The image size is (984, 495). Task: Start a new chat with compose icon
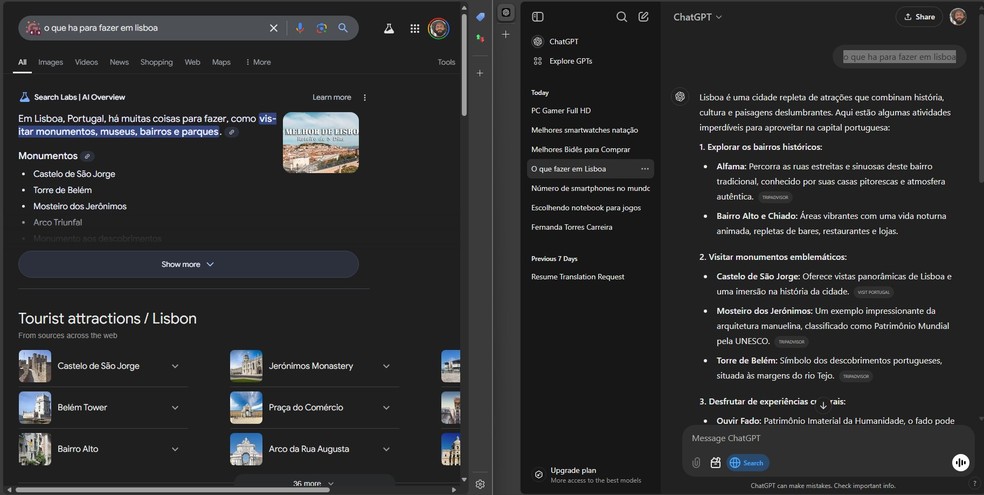click(643, 17)
